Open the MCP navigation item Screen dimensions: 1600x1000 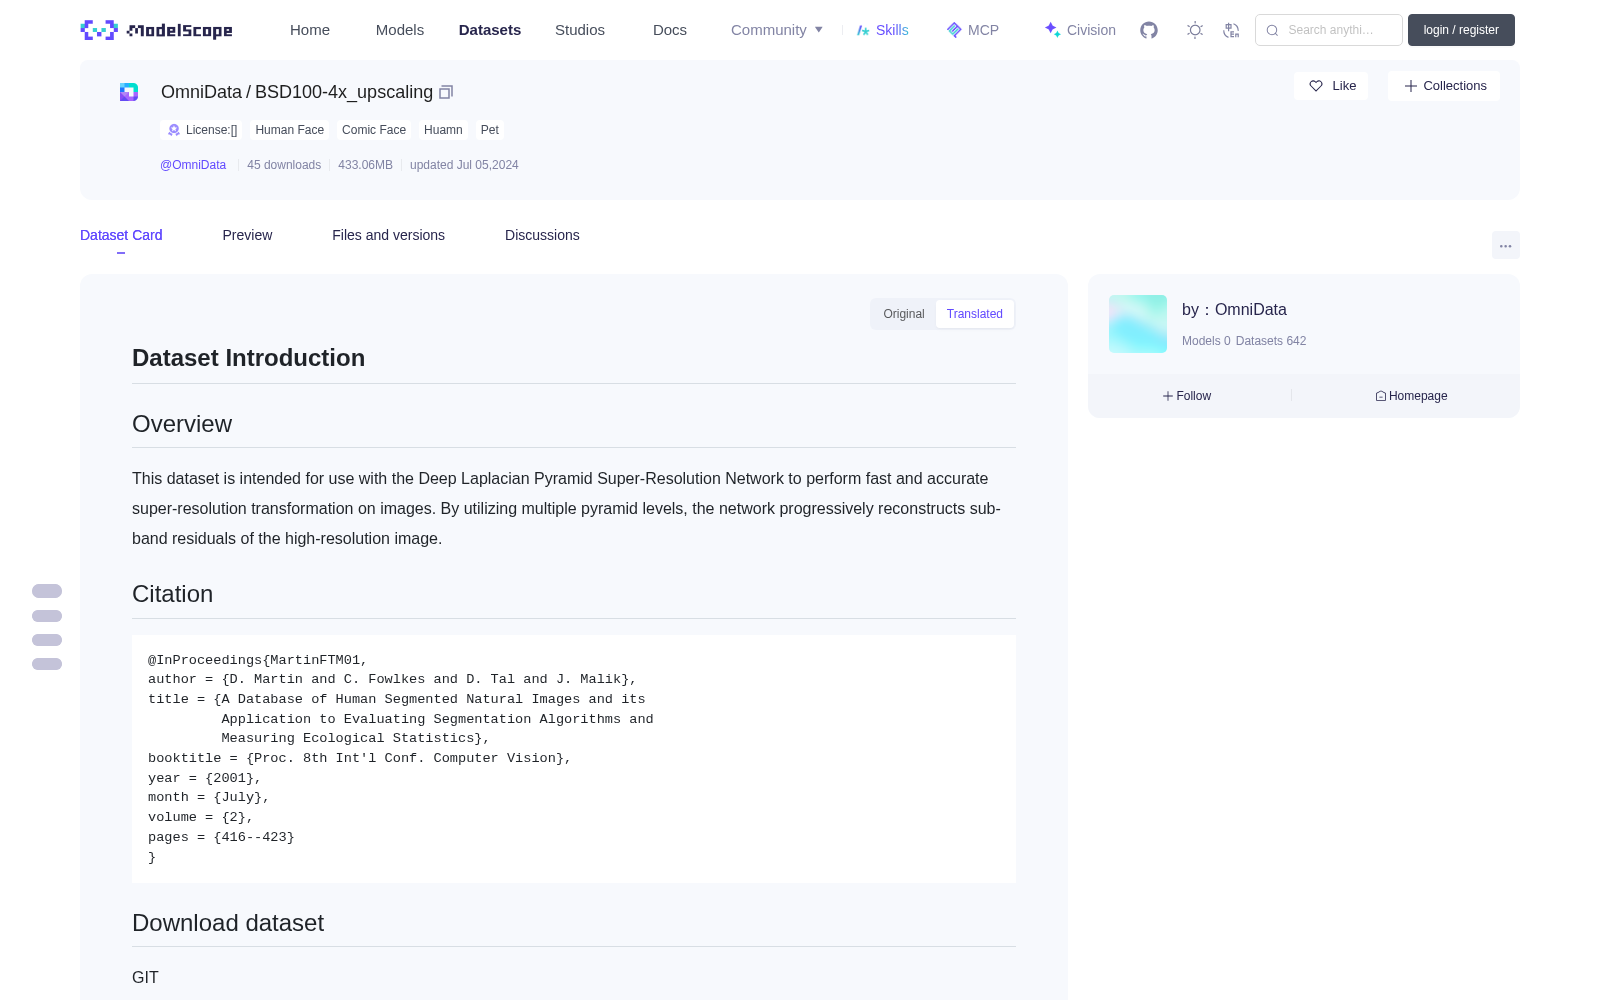tap(973, 30)
